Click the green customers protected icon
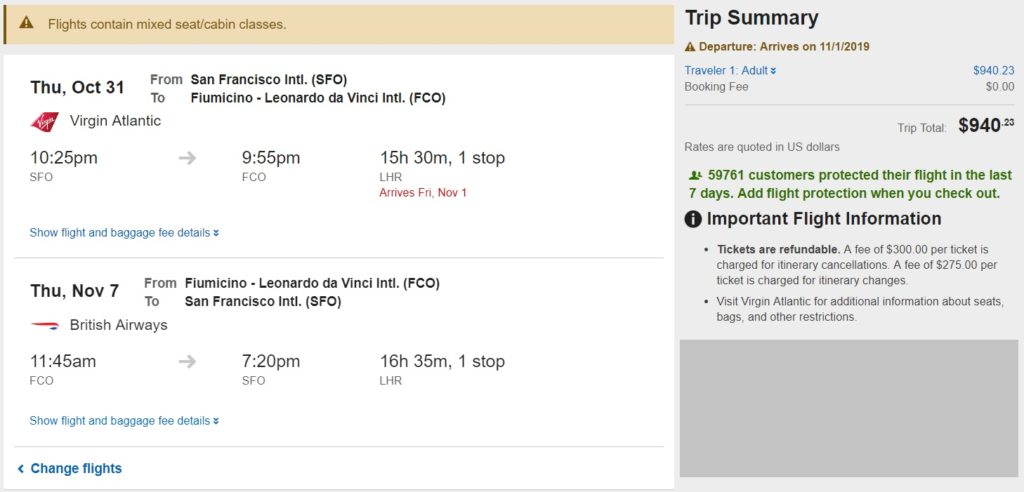Viewport: 1024px width, 492px height. click(695, 174)
